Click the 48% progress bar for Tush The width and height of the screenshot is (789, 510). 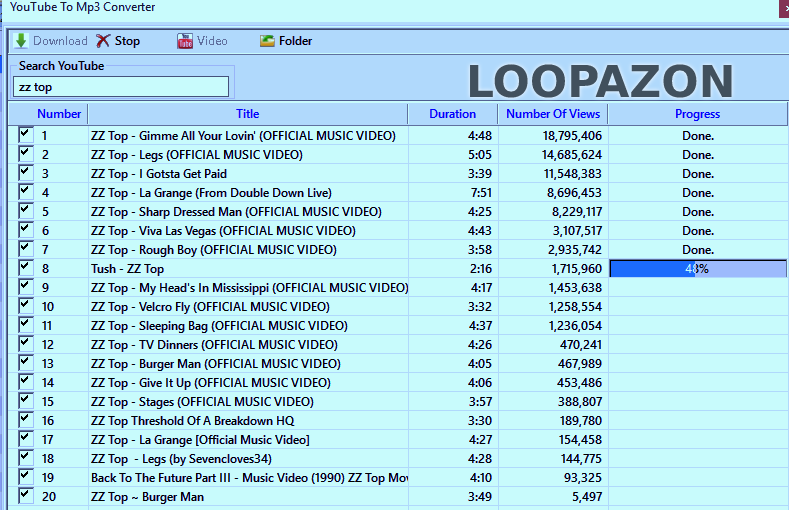click(x=697, y=269)
